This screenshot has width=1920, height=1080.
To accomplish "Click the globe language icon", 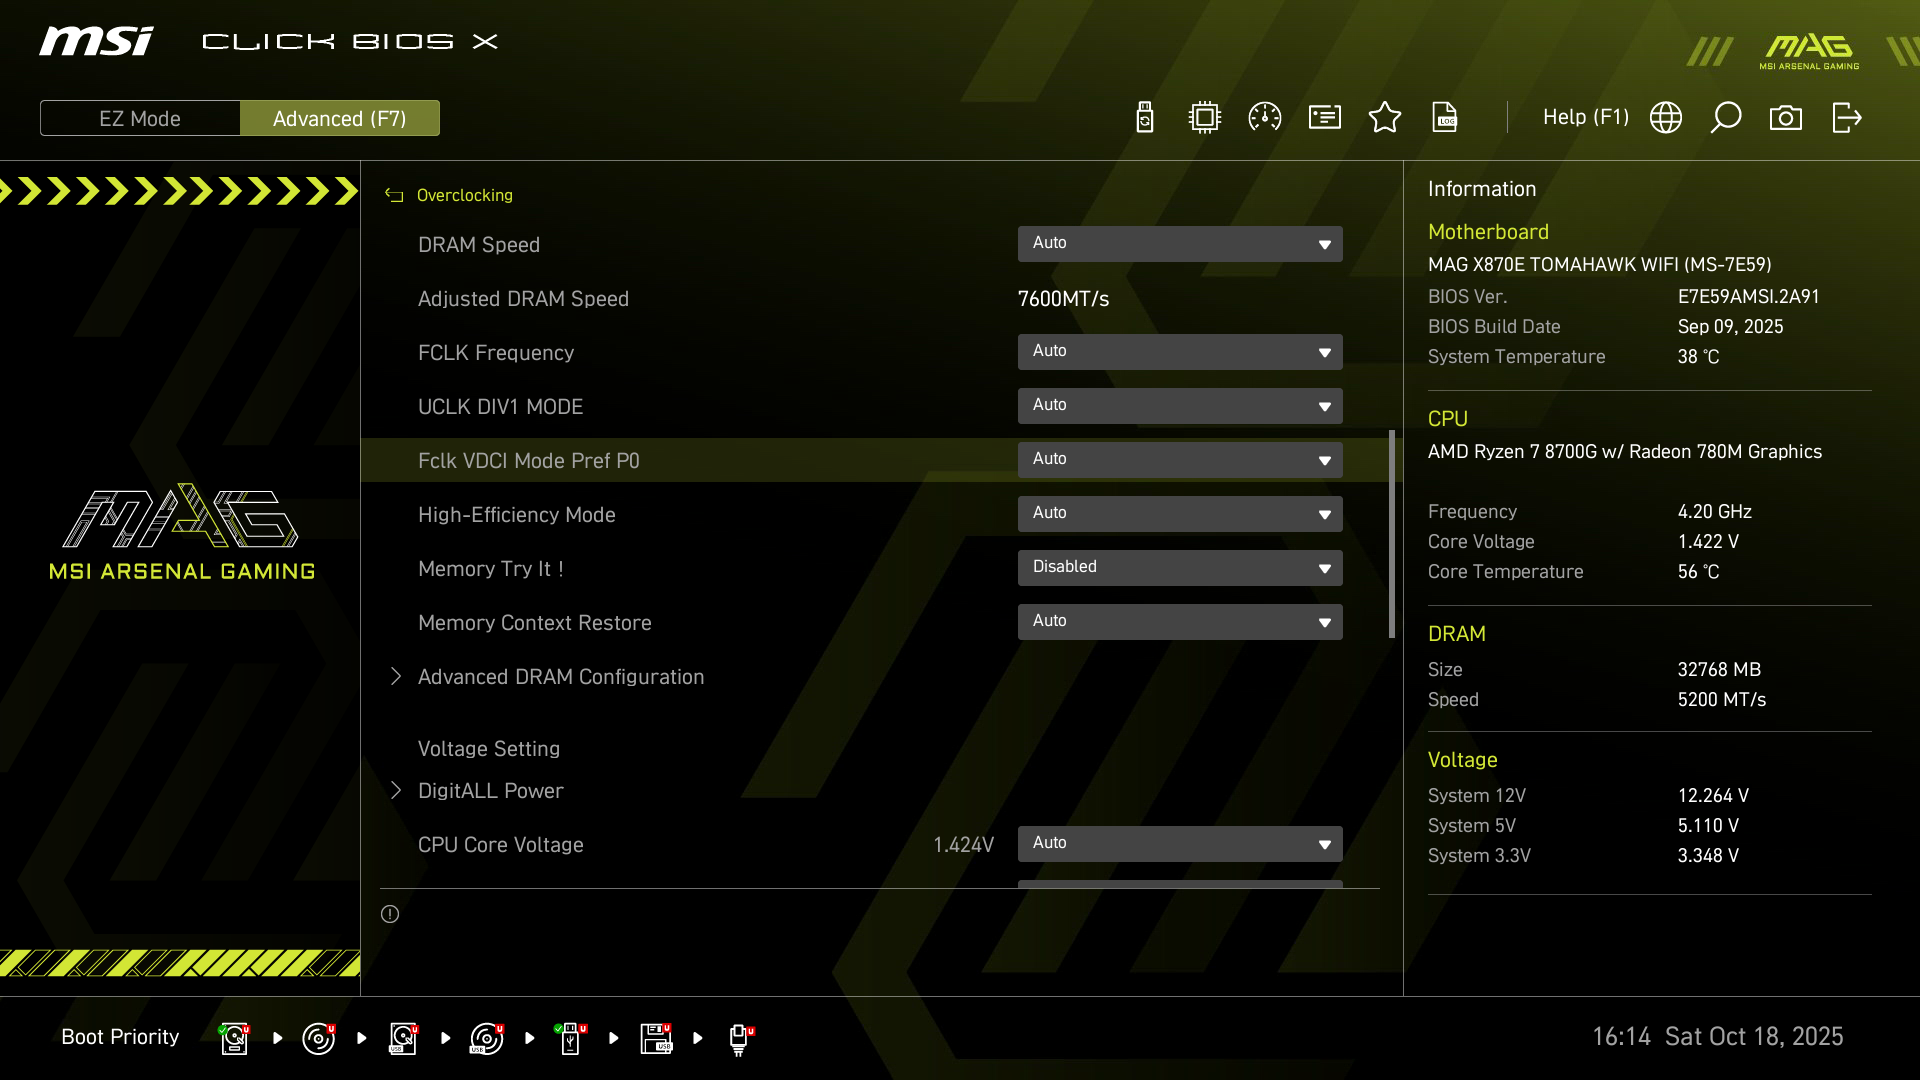I will [x=1666, y=118].
